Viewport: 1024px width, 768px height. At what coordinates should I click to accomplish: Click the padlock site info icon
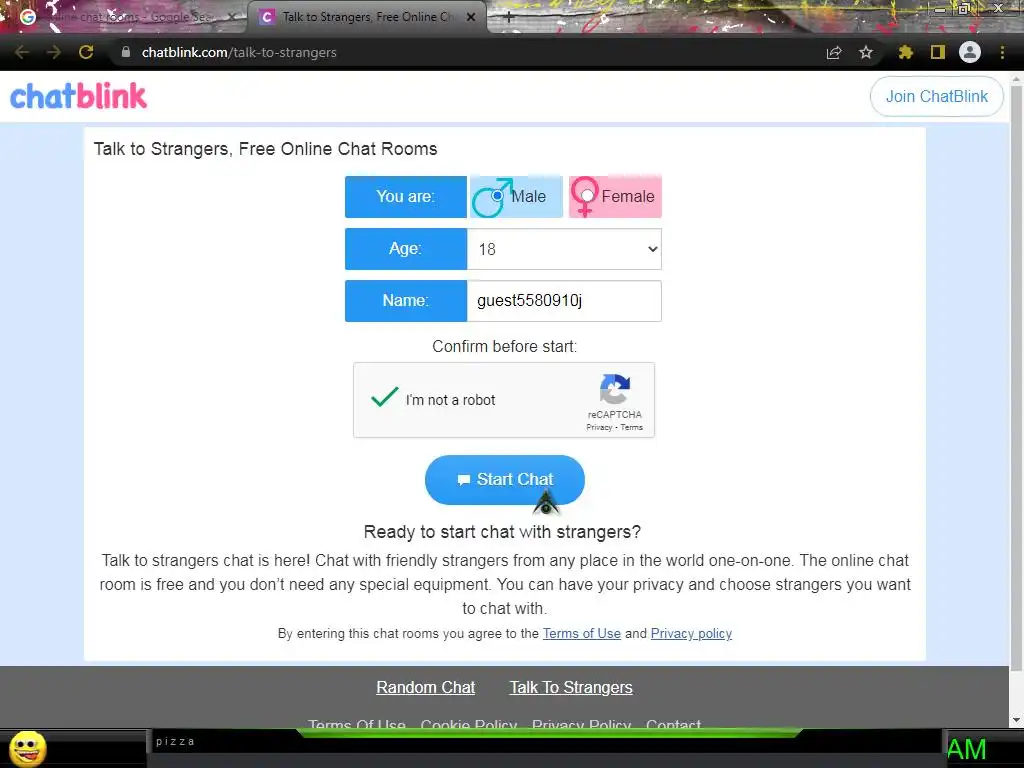[126, 52]
